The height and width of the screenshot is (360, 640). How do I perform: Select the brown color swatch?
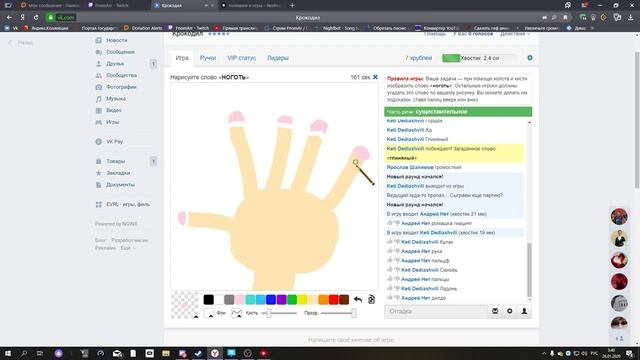(x=344, y=300)
